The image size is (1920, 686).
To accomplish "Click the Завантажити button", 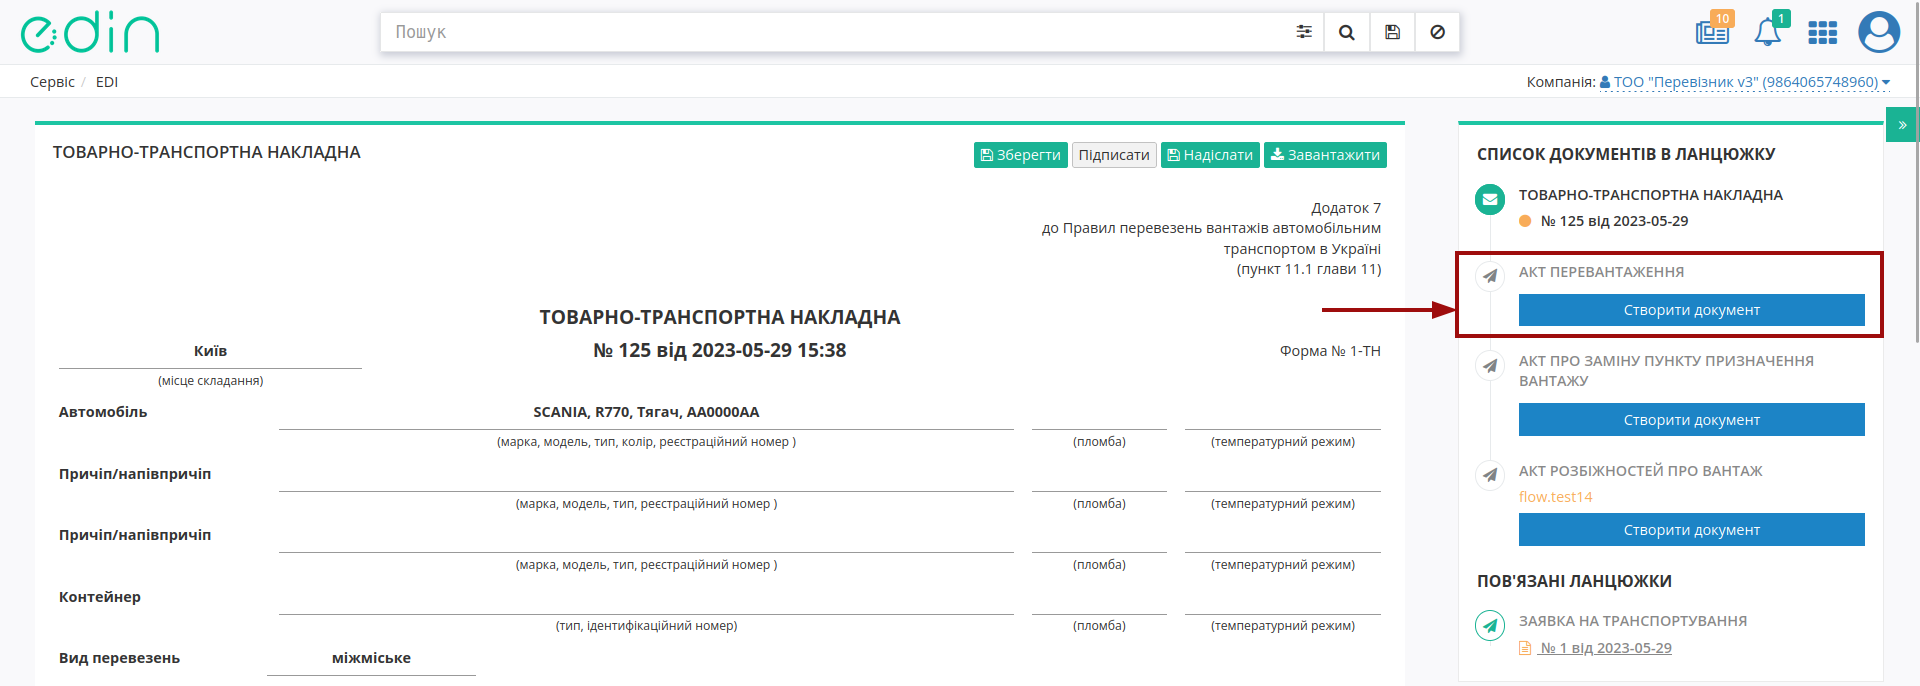I will click(1325, 155).
